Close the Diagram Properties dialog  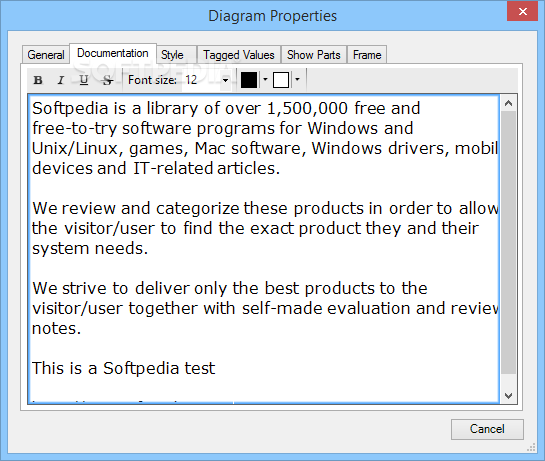click(x=522, y=11)
